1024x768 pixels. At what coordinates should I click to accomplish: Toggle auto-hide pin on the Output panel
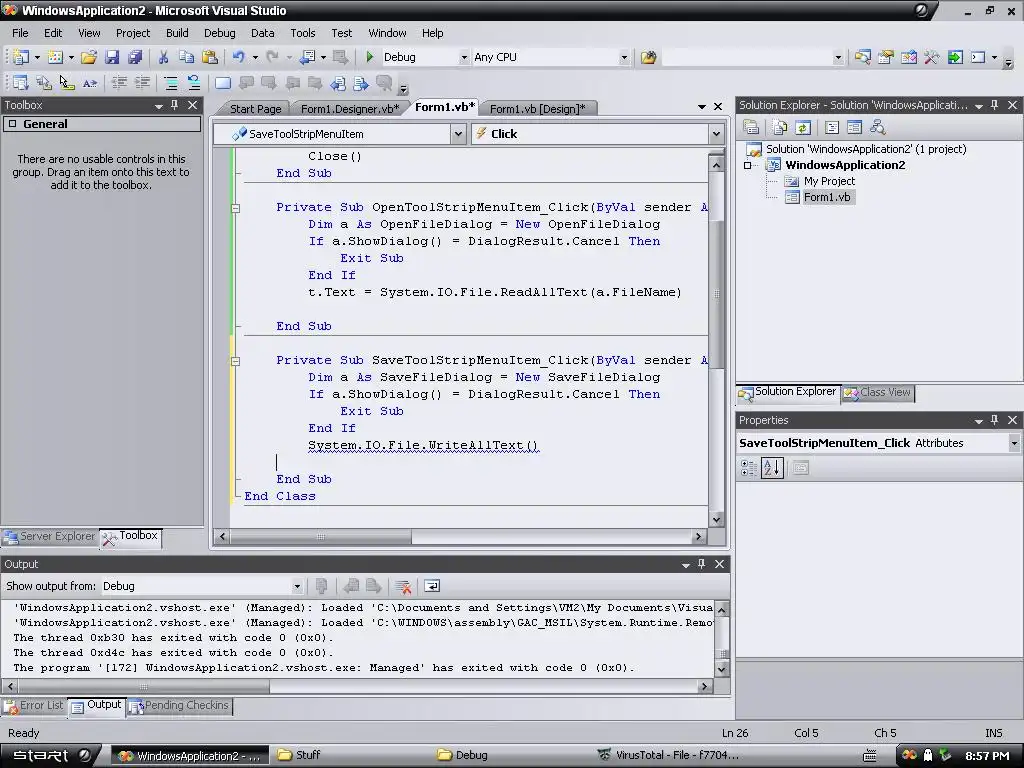click(x=702, y=564)
